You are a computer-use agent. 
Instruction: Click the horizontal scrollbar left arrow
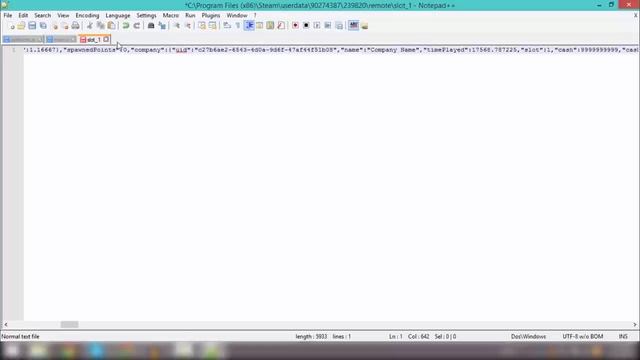pyautogui.click(x=6, y=324)
